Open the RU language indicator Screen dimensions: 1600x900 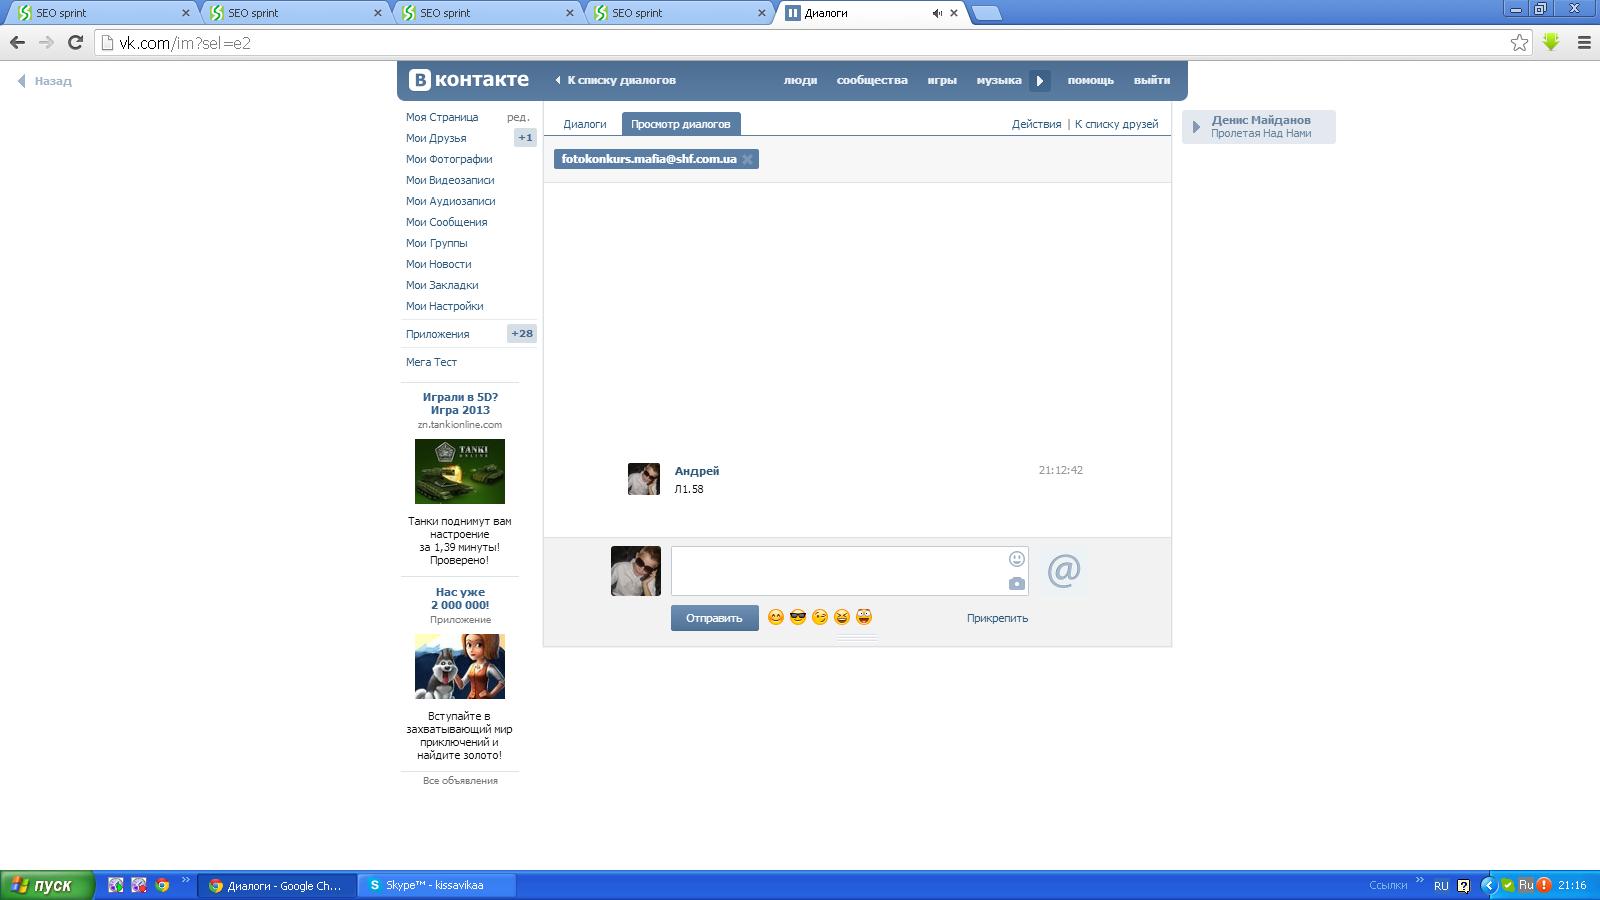pos(1441,885)
